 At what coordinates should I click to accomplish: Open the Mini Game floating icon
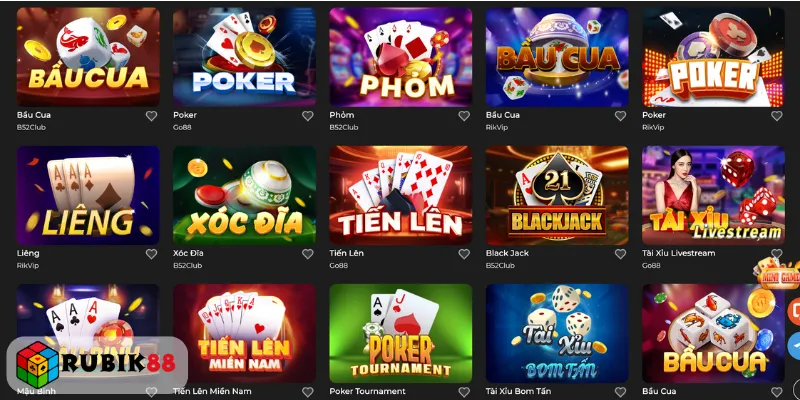[779, 273]
